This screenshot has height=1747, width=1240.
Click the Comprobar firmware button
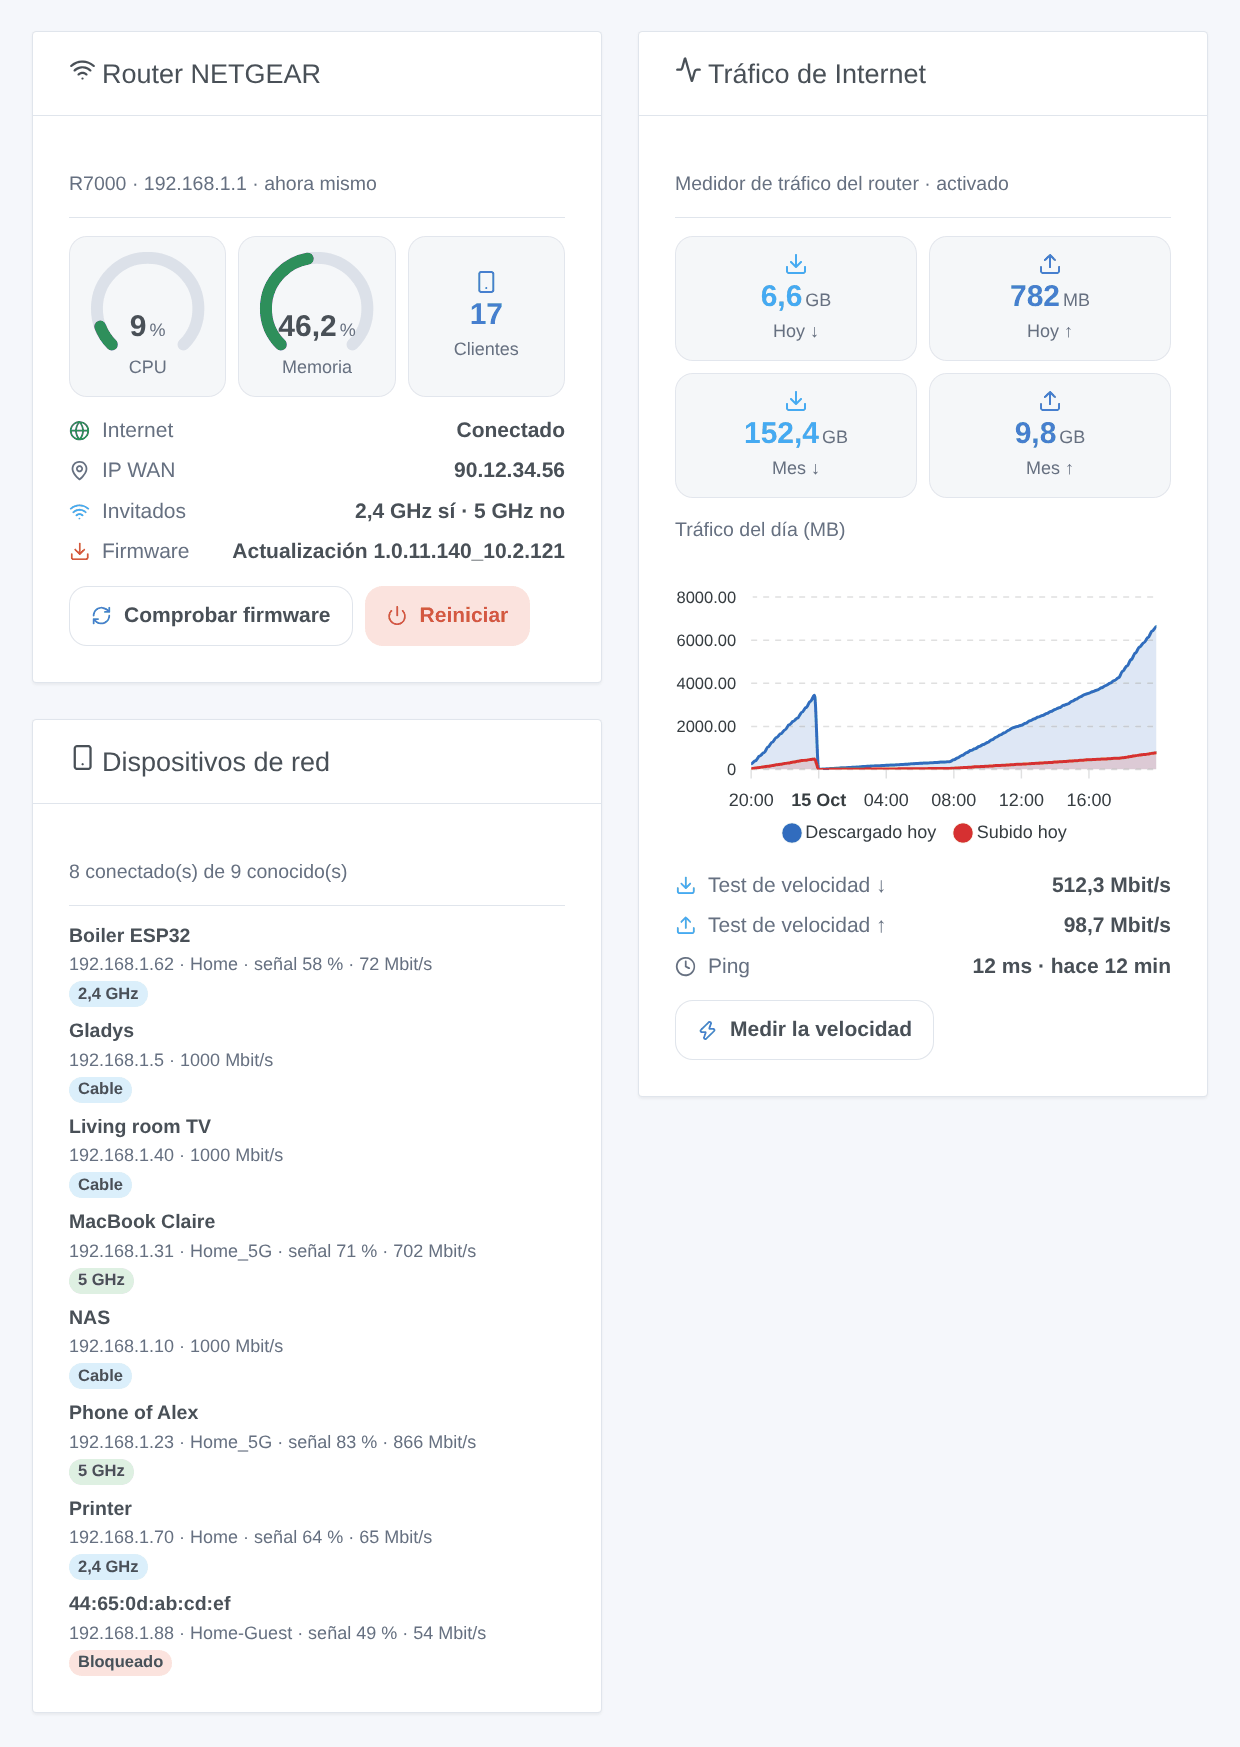pyautogui.click(x=211, y=616)
